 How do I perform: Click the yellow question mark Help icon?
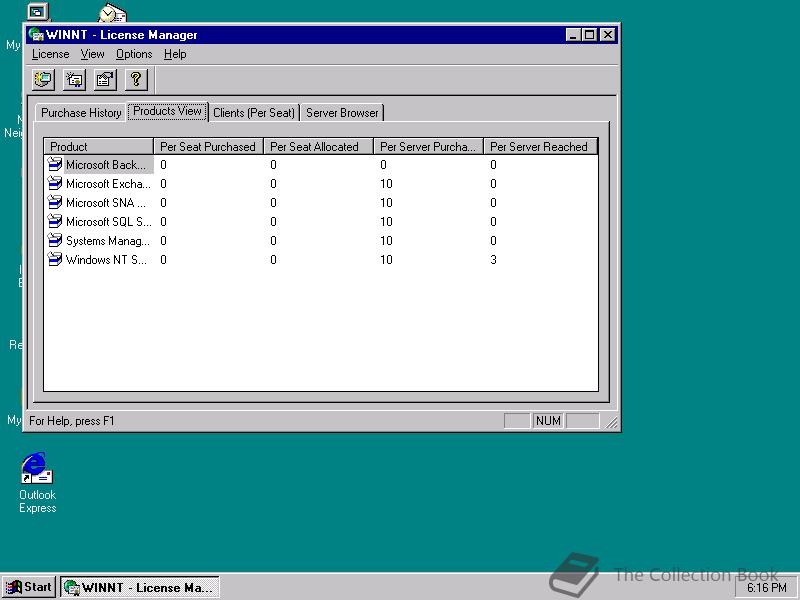[x=136, y=80]
